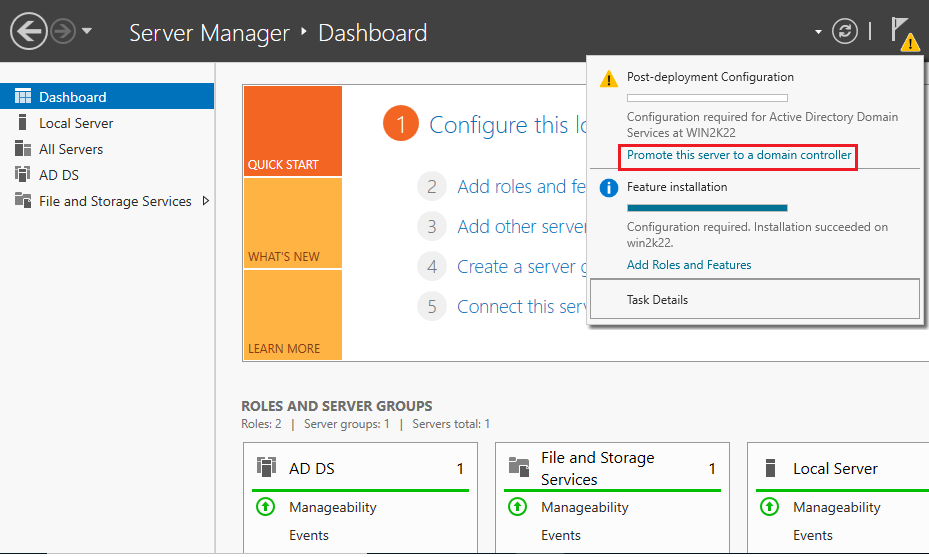Image resolution: width=929 pixels, height=557 pixels.
Task: Click Post-deployment Configuration title text
Action: pyautogui.click(x=710, y=77)
